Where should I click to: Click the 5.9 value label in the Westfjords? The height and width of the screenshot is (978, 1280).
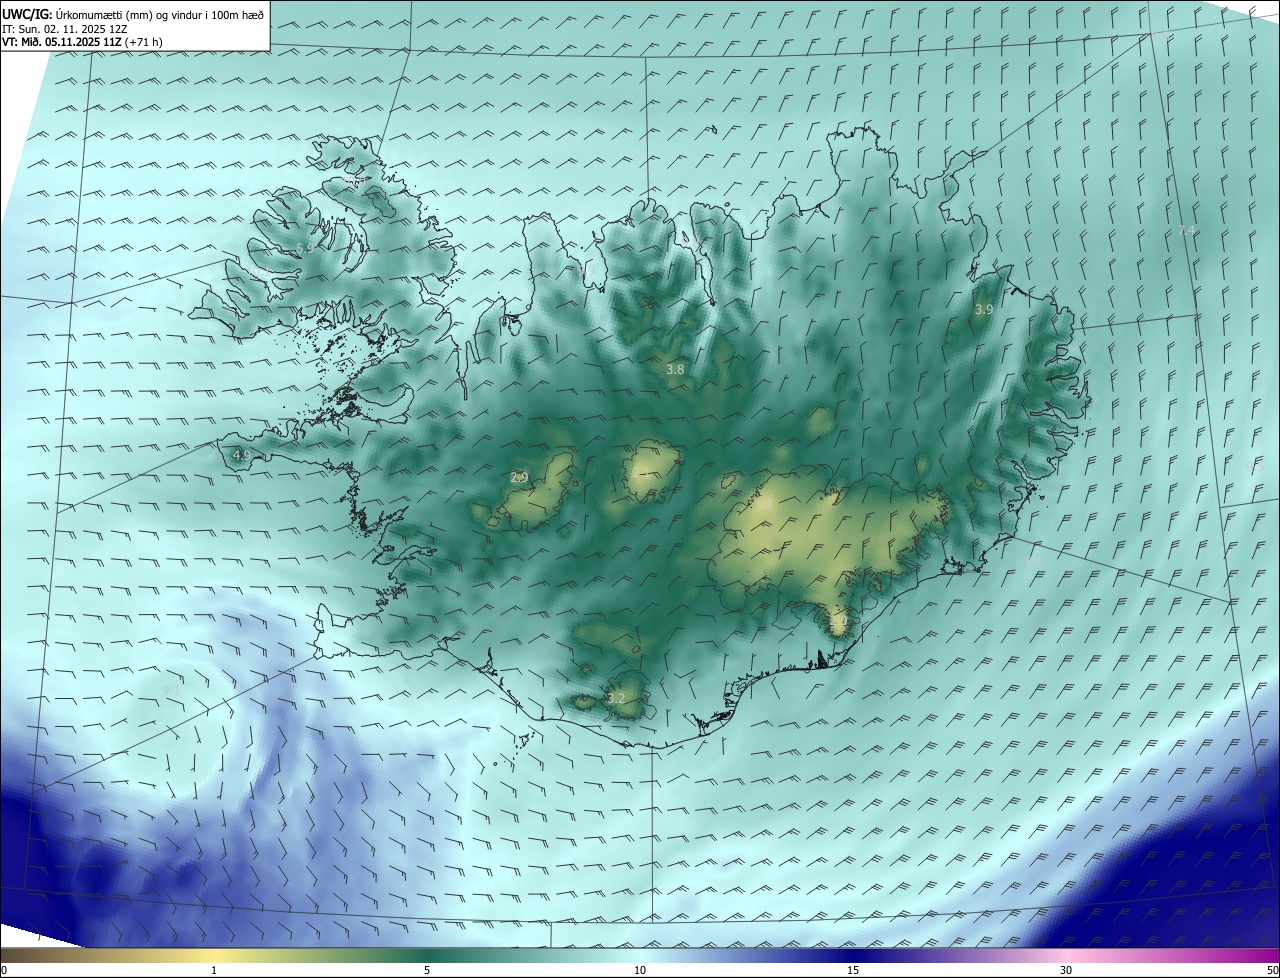pyautogui.click(x=305, y=247)
